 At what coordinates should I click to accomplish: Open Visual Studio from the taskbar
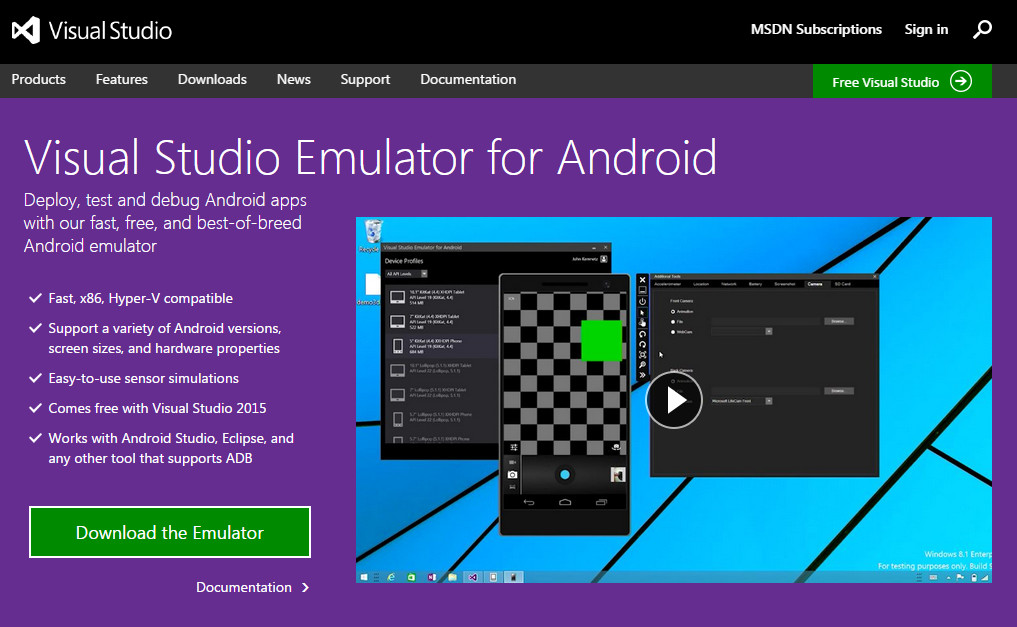pyautogui.click(x=473, y=576)
